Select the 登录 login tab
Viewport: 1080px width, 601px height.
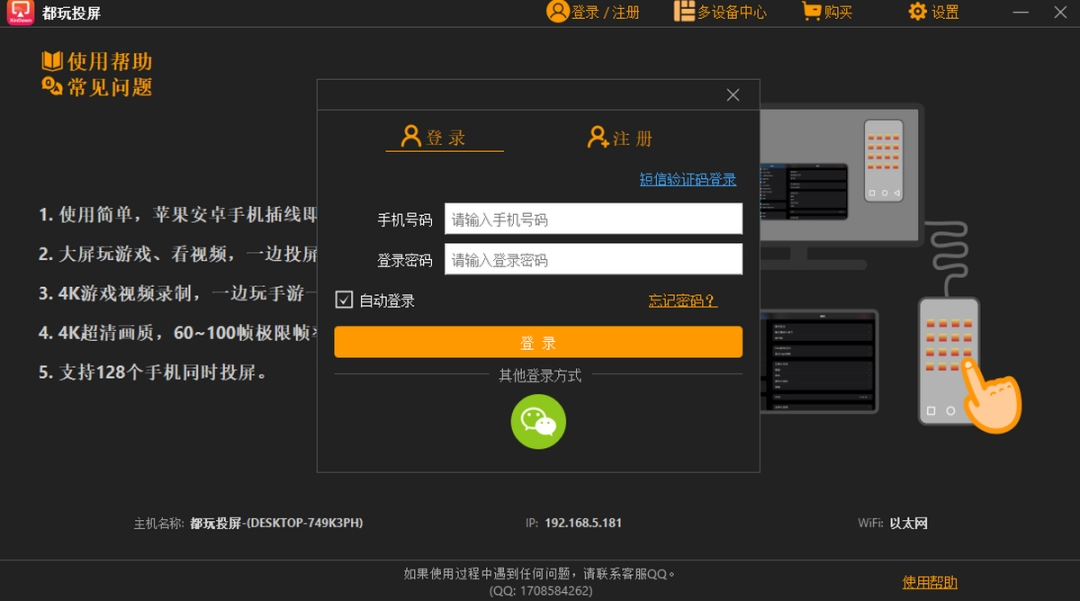(443, 137)
